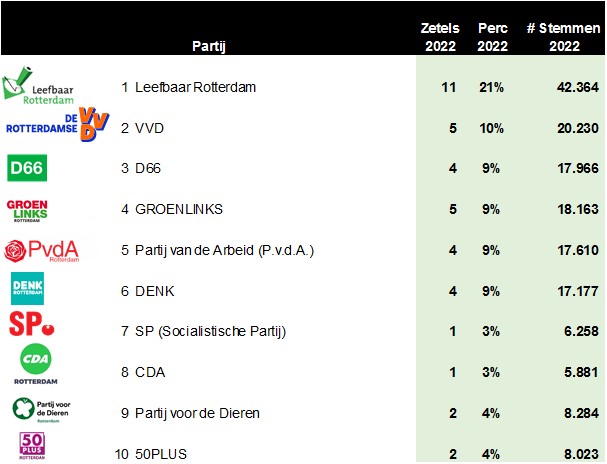This screenshot has height=464, width=607.
Task: Select the Perc 2022 column header
Action: coord(492,37)
